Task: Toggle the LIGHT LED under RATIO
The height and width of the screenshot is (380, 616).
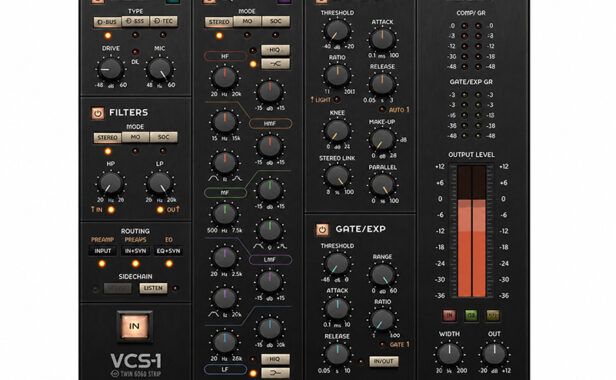Action: tap(337, 100)
